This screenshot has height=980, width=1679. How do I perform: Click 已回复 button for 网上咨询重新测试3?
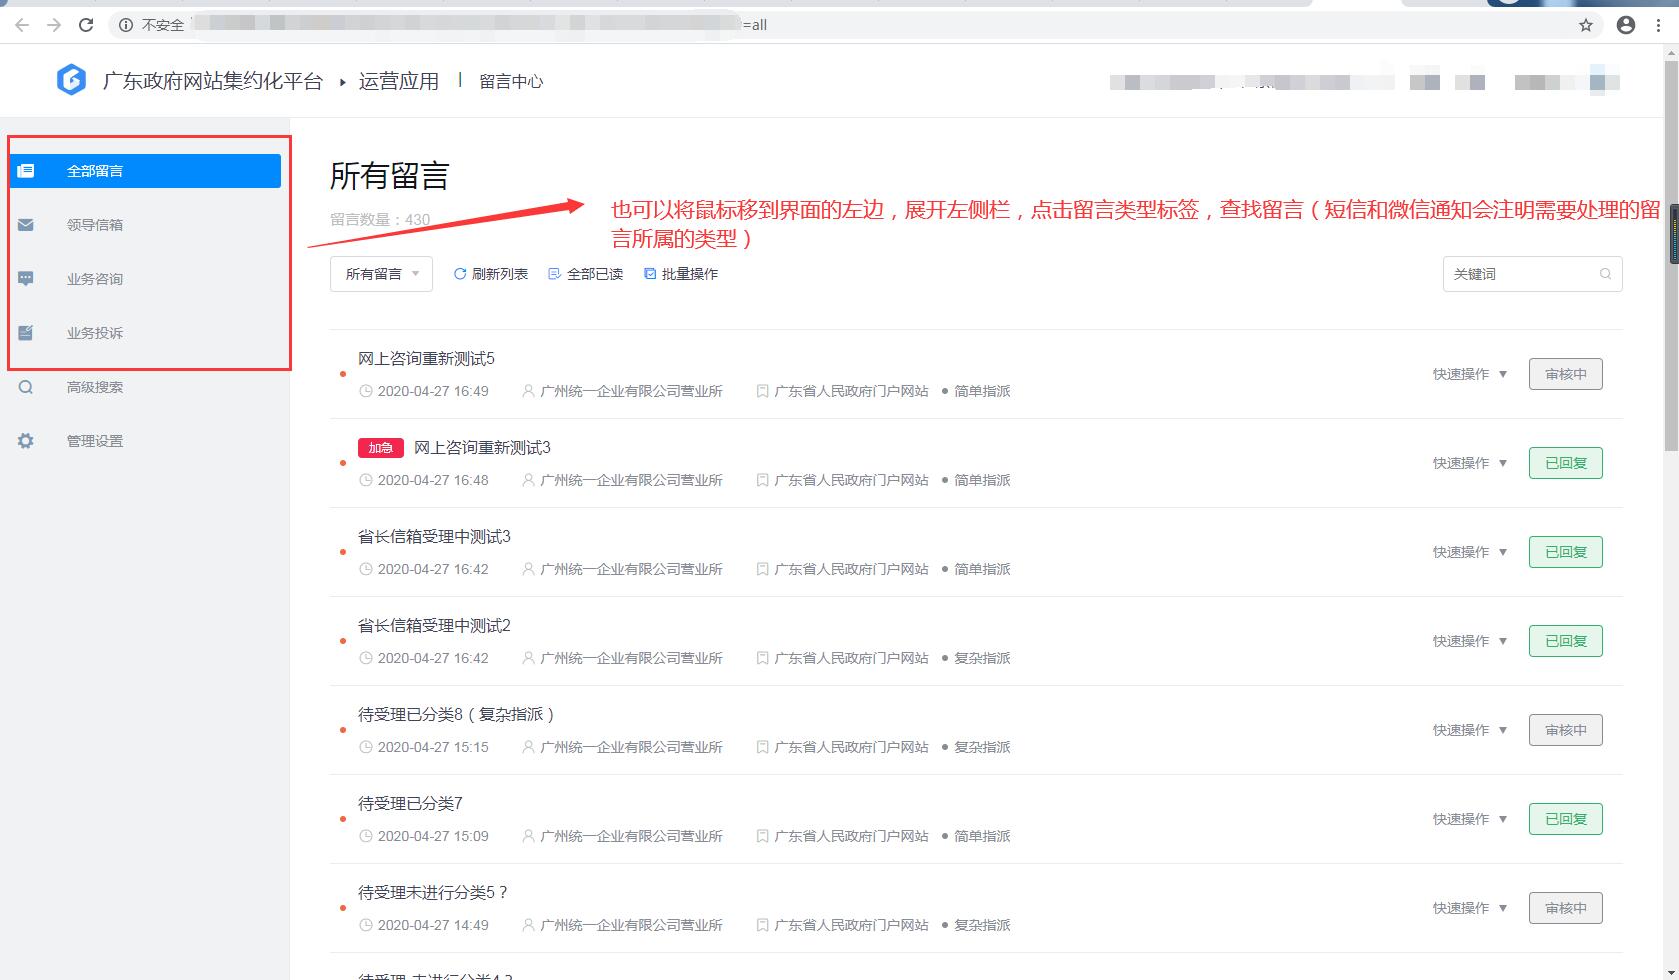click(x=1566, y=463)
